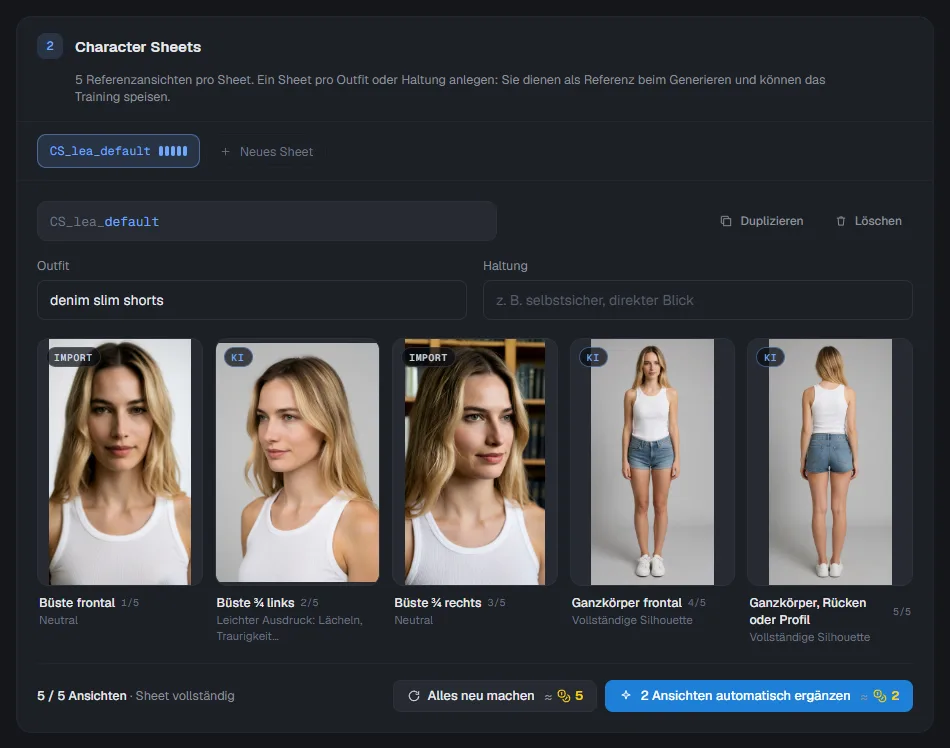
Task: Click the 5 Referenzansichten pro Sheet description
Action: coord(450,88)
